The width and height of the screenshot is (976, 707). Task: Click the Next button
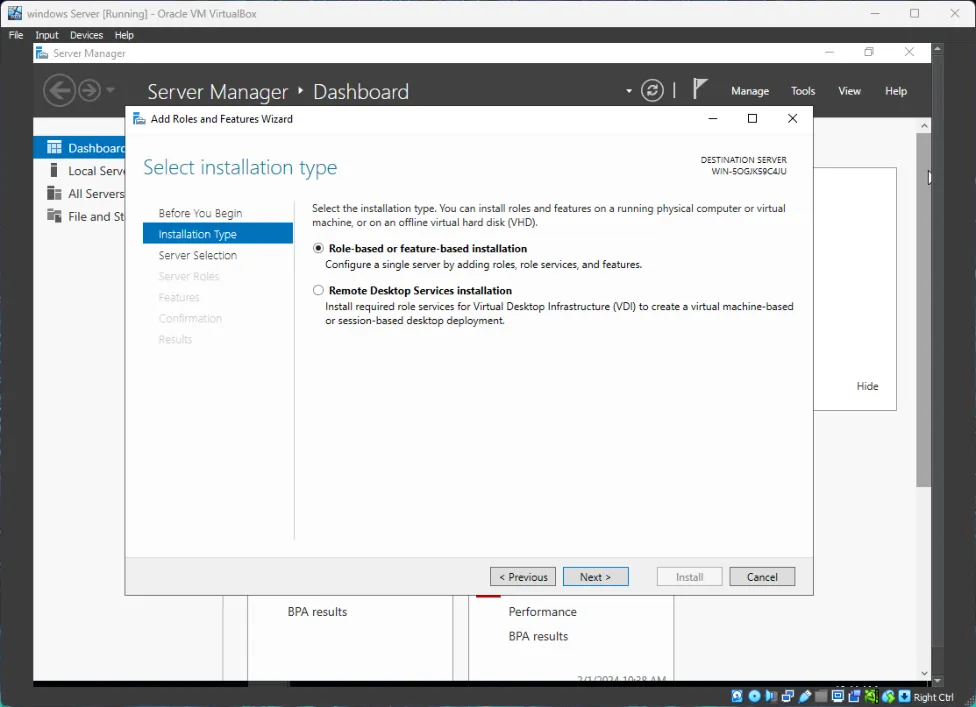coord(596,577)
